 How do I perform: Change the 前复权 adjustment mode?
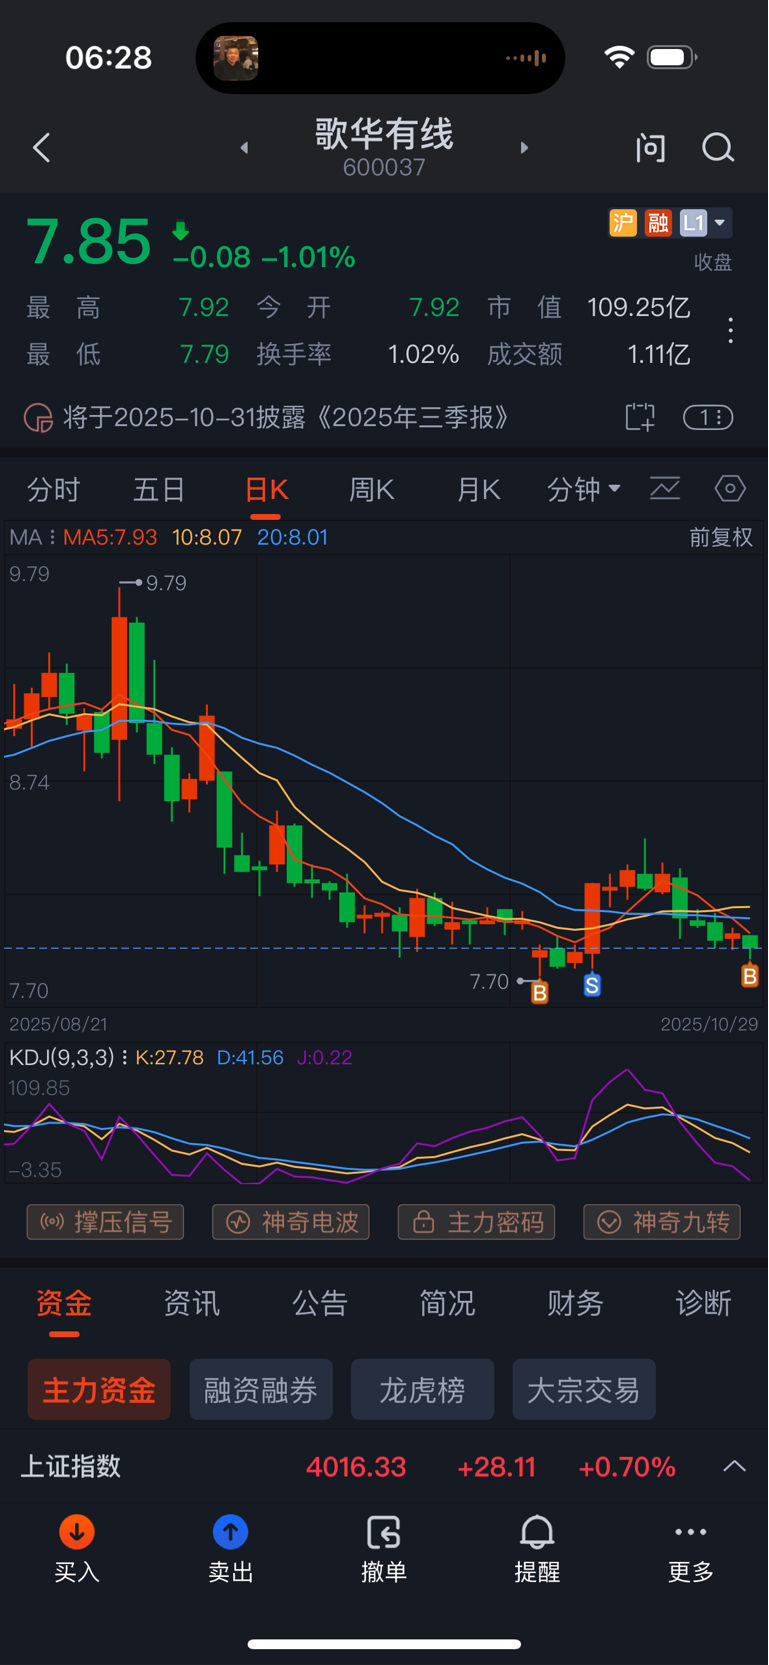(x=721, y=537)
